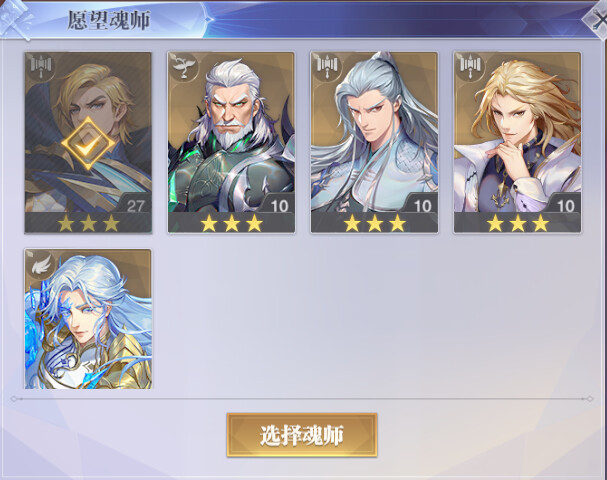
Task: Close the 愿望魂师 dialog
Action: tap(597, 19)
